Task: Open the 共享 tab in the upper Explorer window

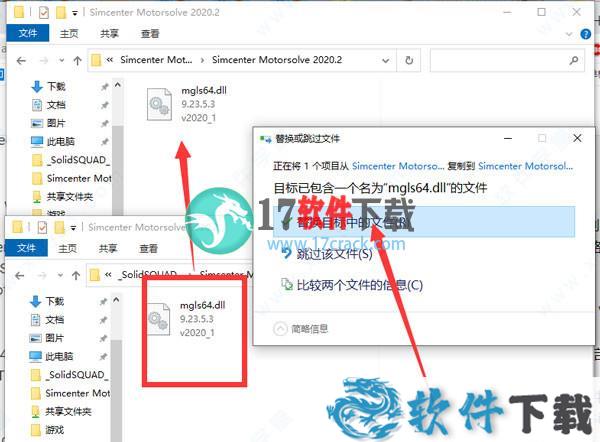Action: 109,34
